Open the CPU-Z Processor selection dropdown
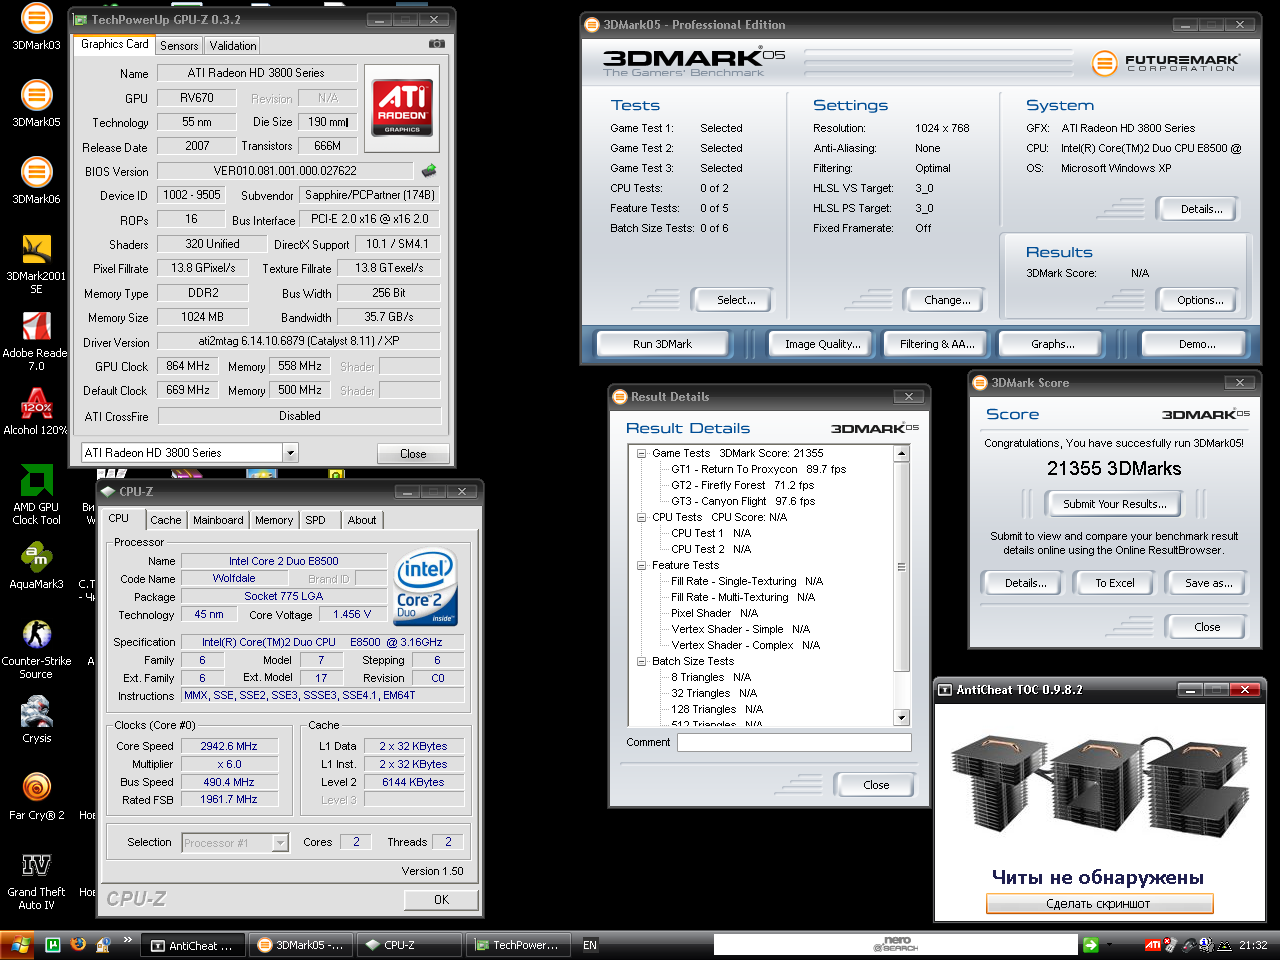The height and width of the screenshot is (960, 1280). tap(280, 843)
